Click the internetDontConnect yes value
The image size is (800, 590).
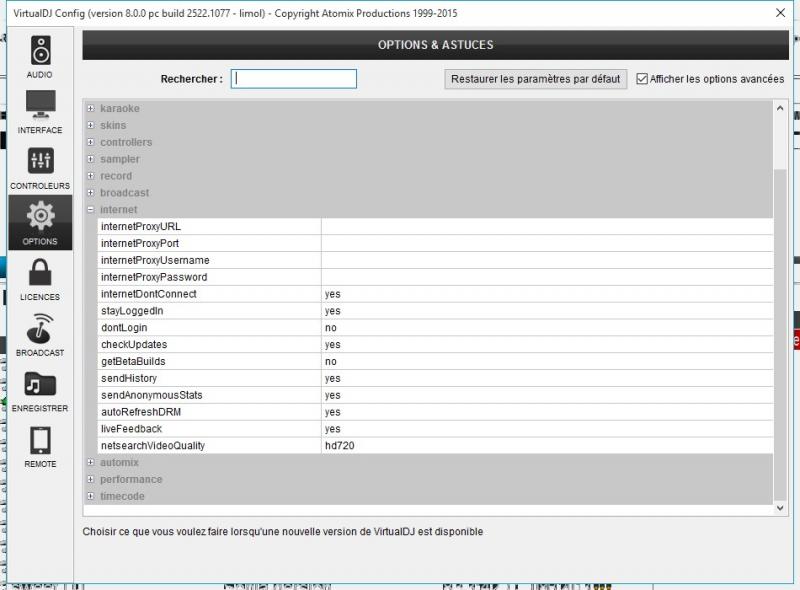coord(547,294)
